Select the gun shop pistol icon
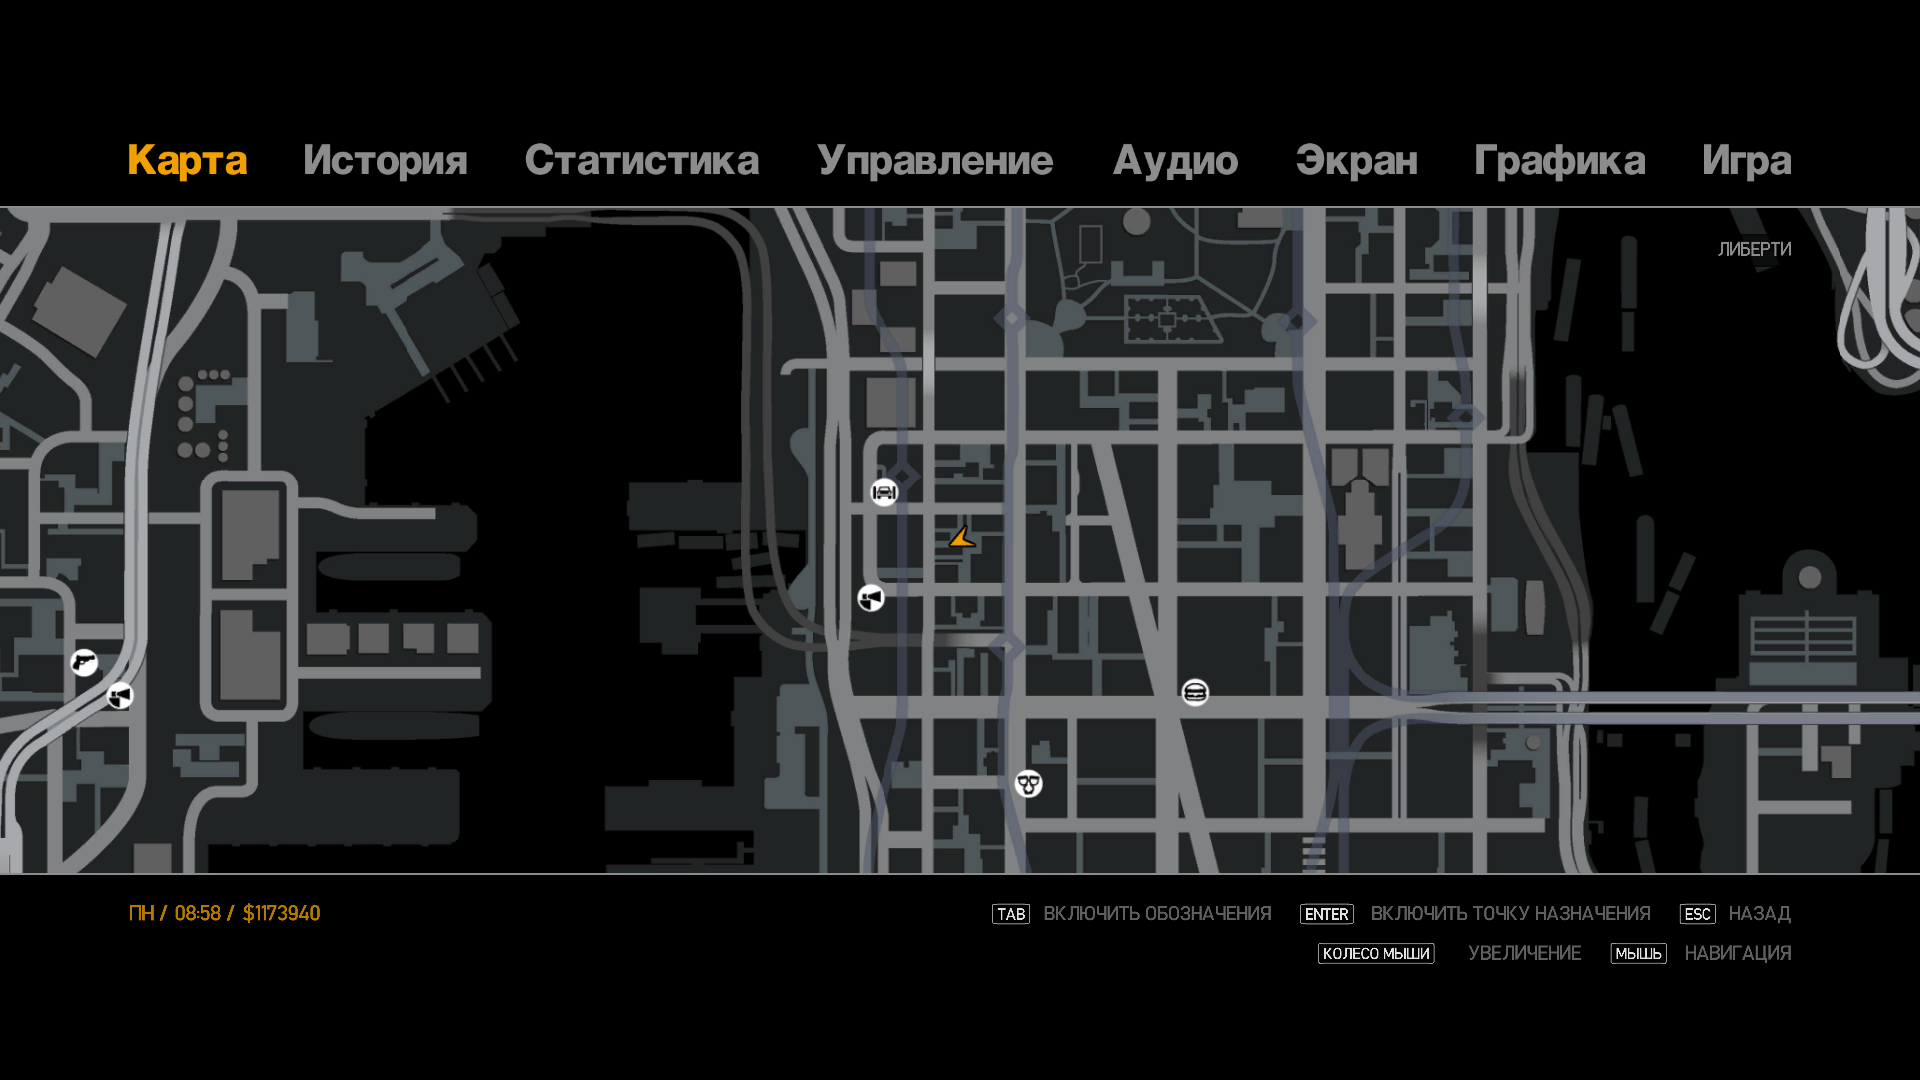 pyautogui.click(x=84, y=662)
